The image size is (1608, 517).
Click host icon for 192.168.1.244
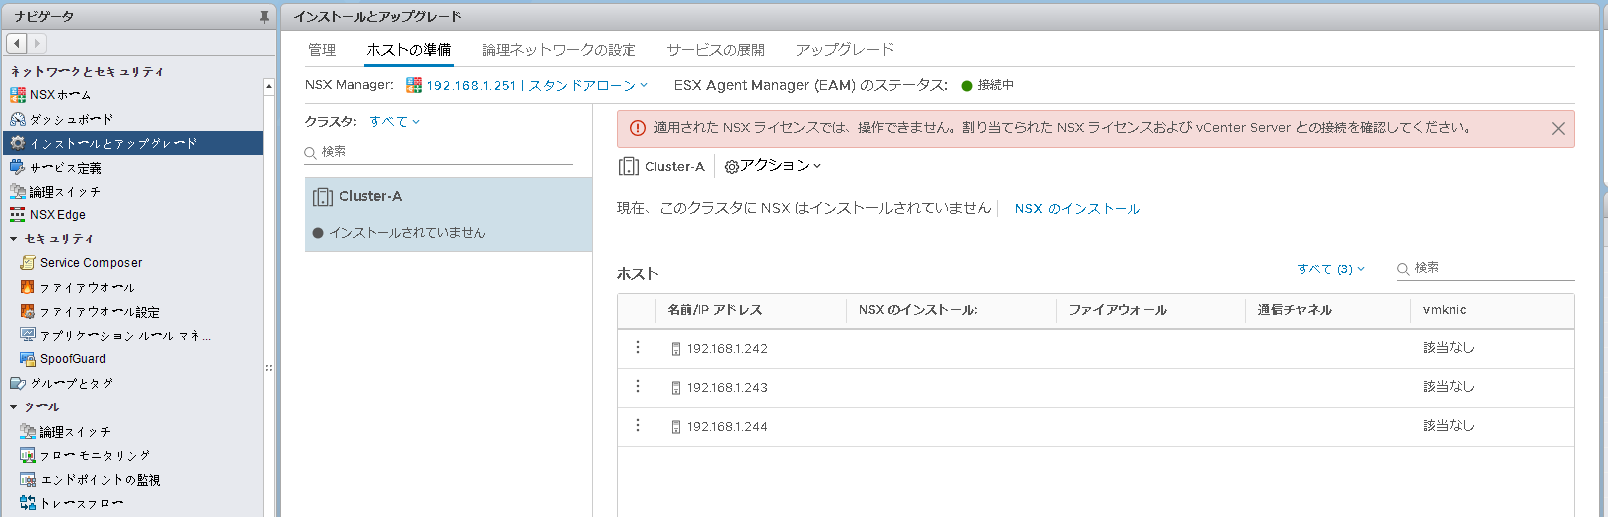pos(675,427)
